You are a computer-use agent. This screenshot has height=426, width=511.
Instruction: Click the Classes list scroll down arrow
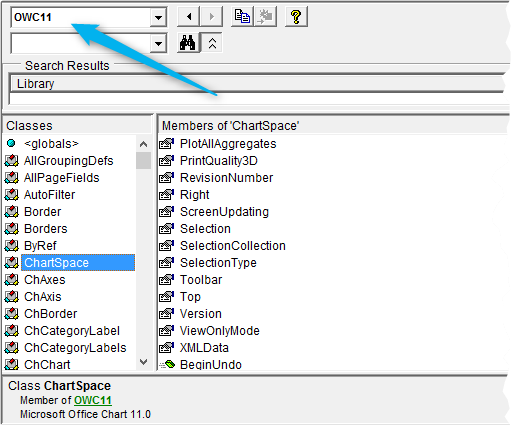(144, 362)
